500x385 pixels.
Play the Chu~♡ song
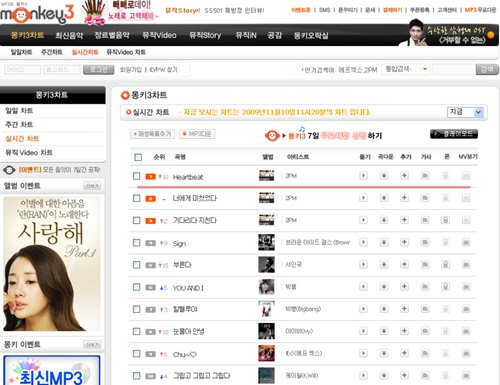click(x=363, y=353)
